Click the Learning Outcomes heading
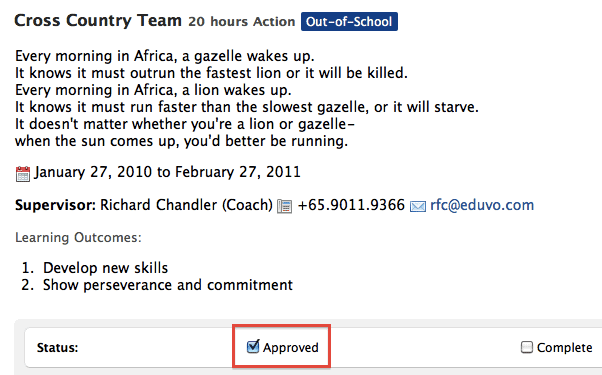602x375 pixels. 78,238
